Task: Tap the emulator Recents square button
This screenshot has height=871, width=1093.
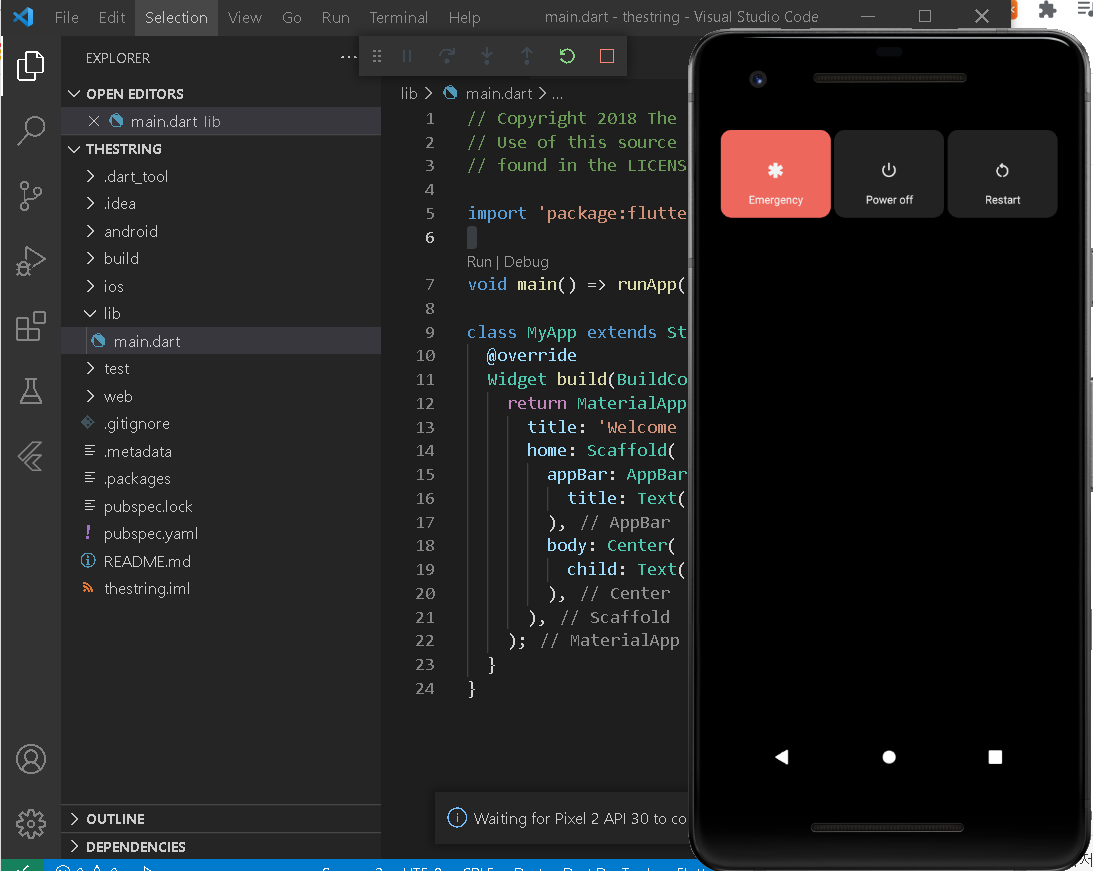Action: click(x=995, y=757)
